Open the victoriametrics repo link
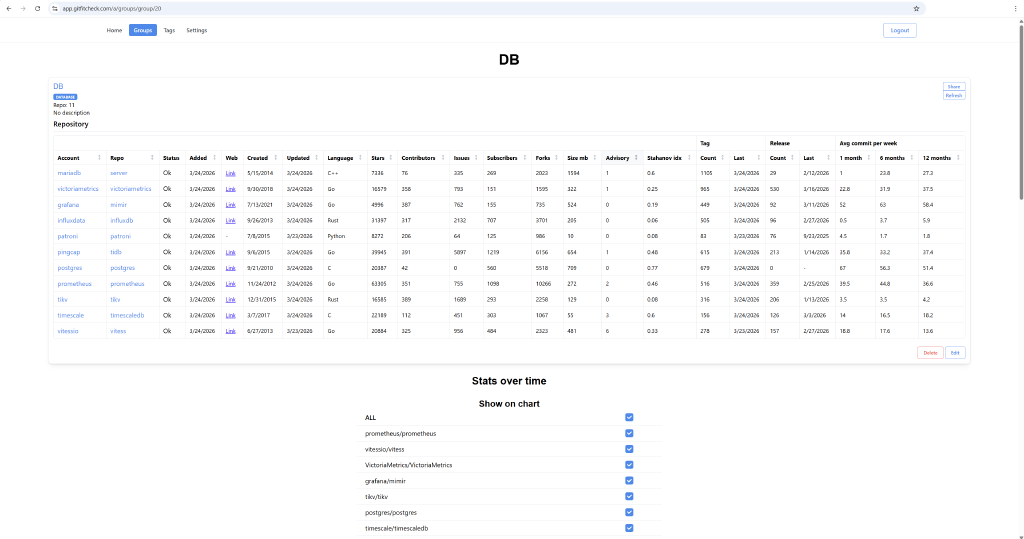This screenshot has width=1024, height=539. (x=131, y=189)
